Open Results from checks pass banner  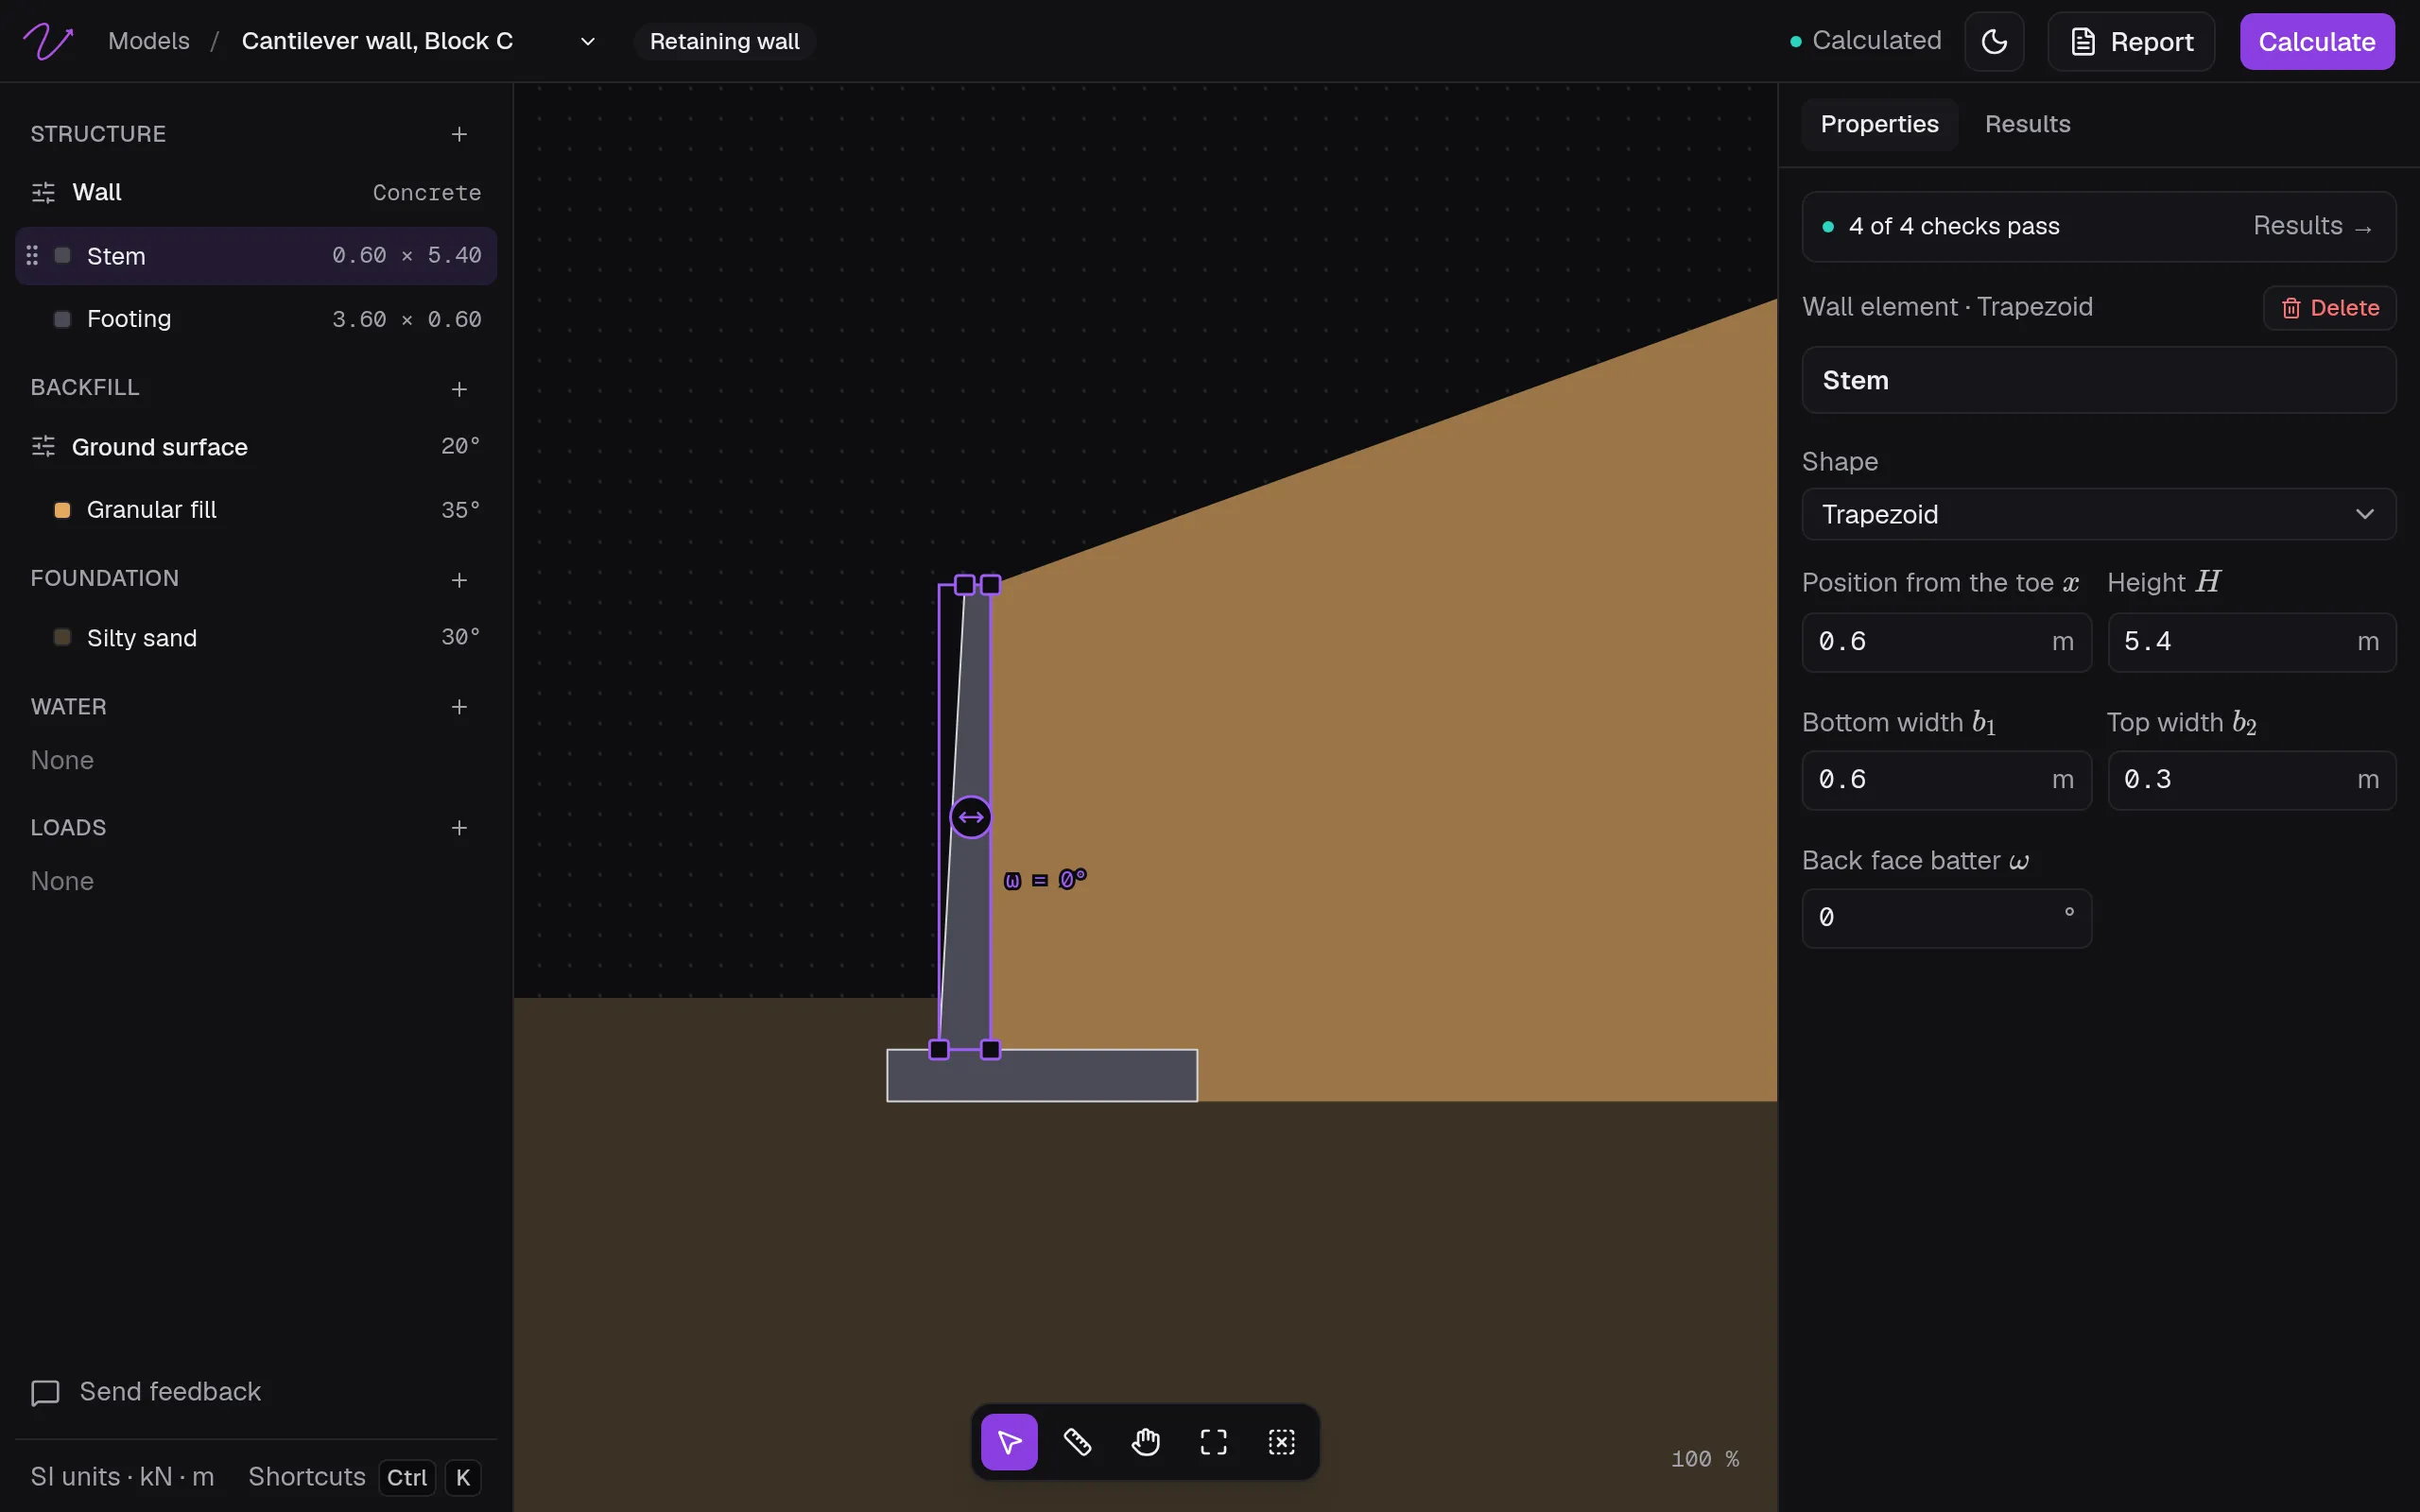coord(2312,226)
